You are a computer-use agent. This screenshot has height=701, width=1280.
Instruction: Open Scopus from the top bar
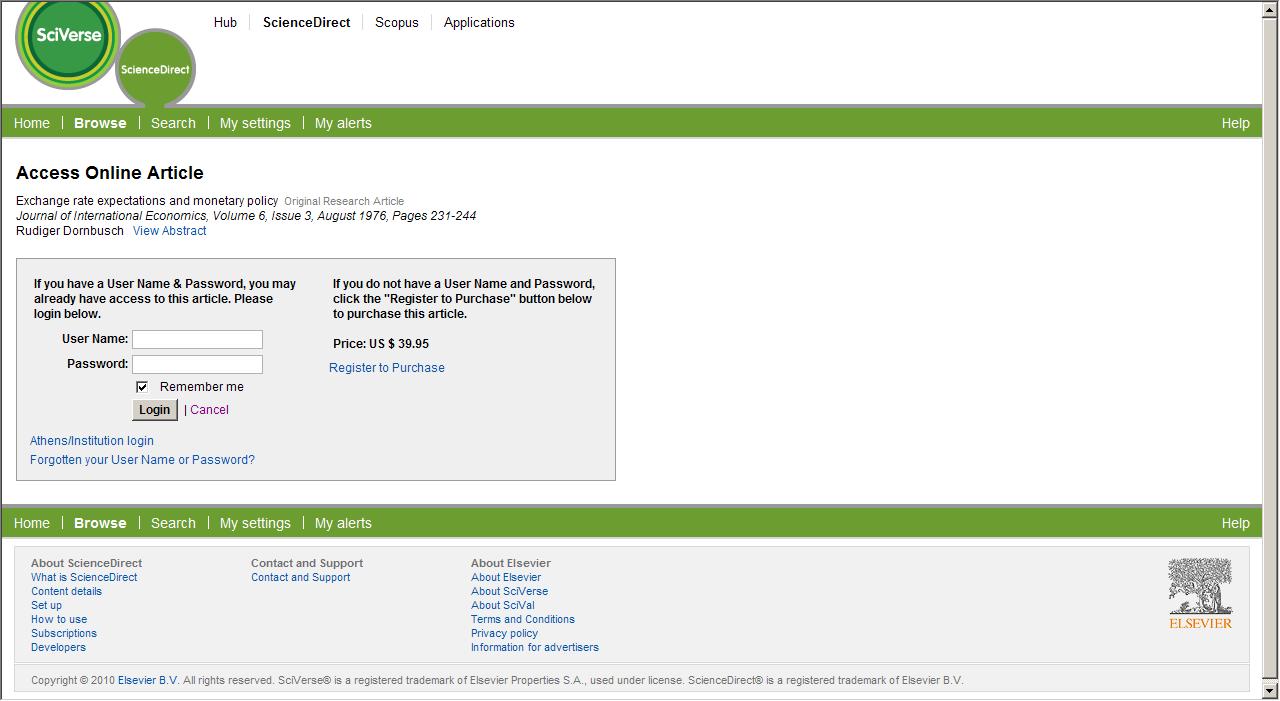[397, 22]
